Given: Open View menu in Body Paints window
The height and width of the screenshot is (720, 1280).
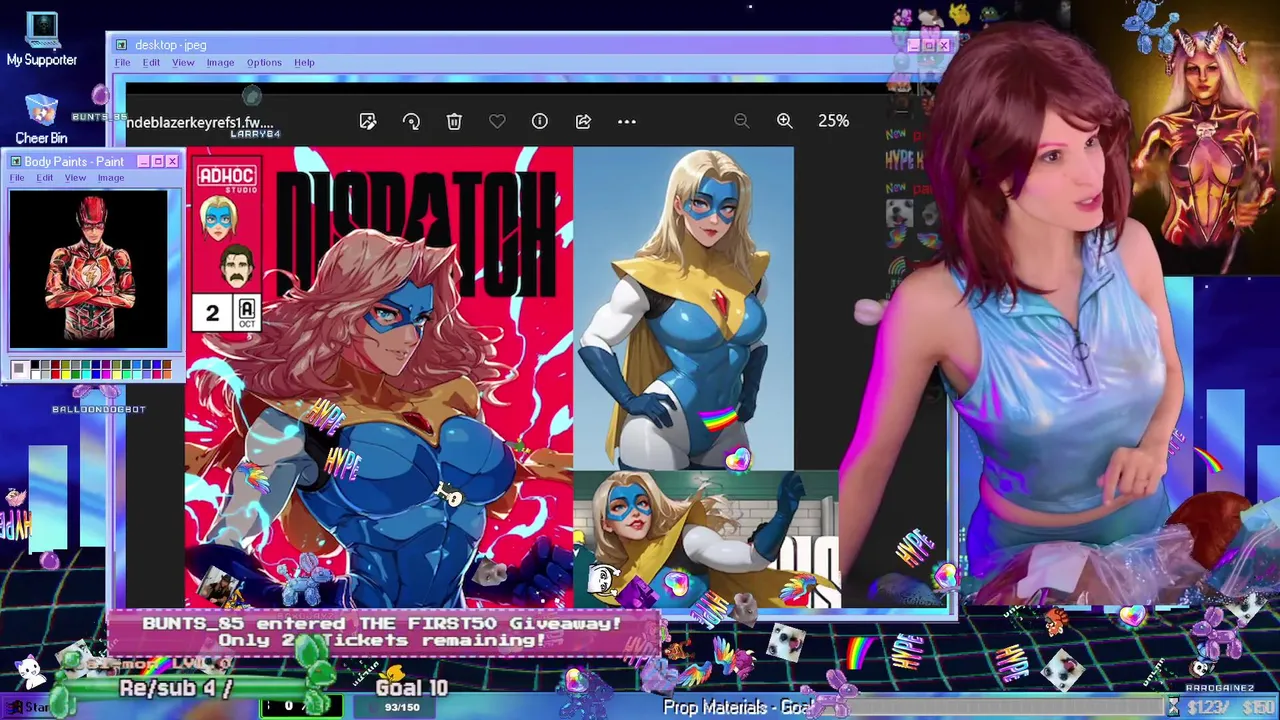Looking at the screenshot, I should click(x=75, y=178).
